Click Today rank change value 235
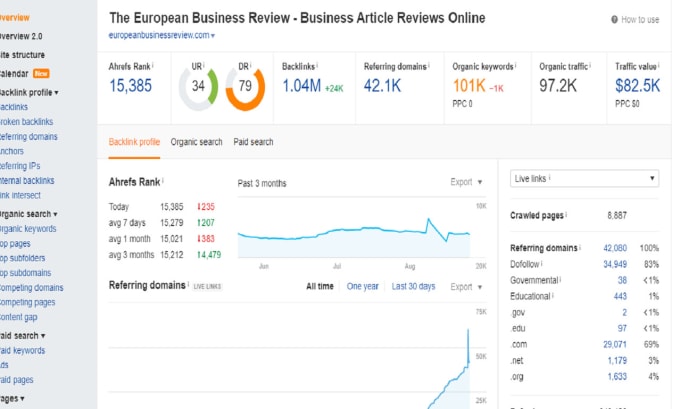 (206, 207)
